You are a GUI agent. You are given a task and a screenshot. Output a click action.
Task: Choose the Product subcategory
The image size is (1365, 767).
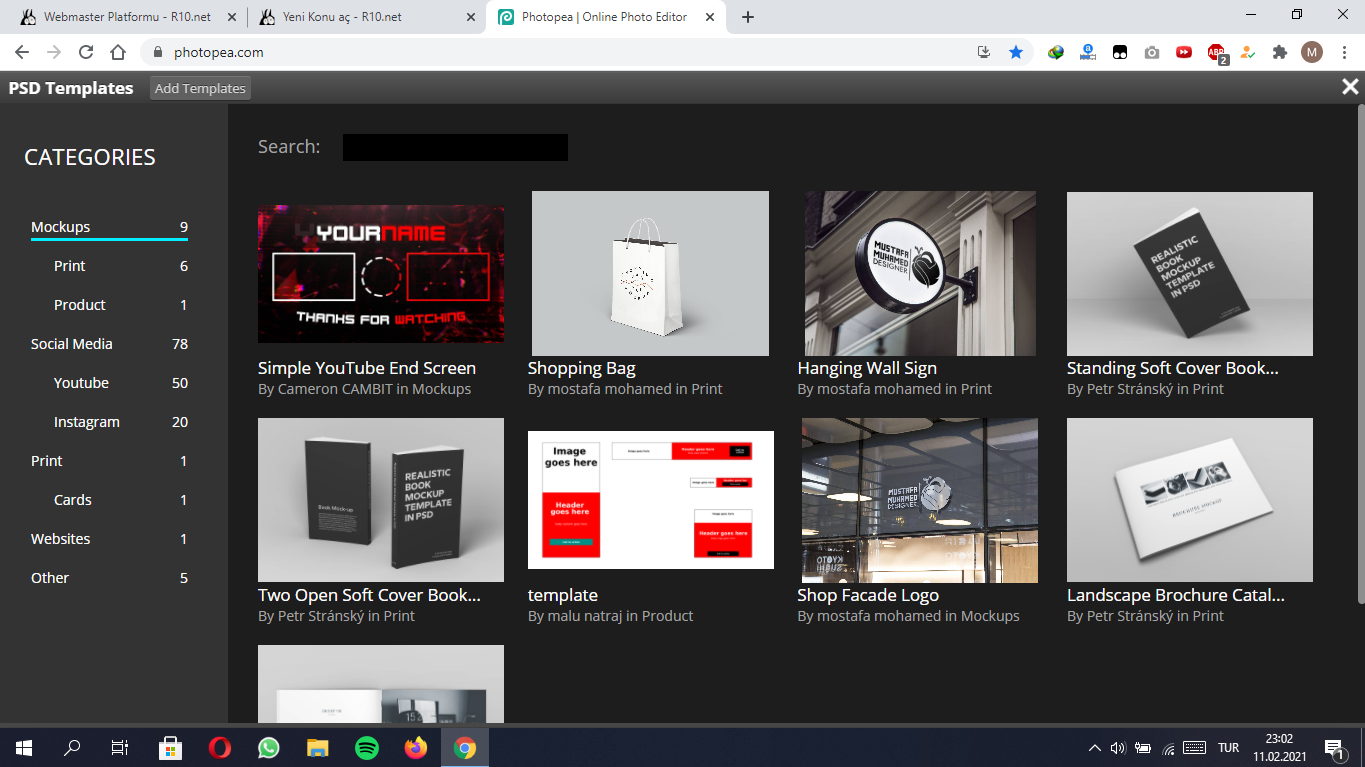120,305
